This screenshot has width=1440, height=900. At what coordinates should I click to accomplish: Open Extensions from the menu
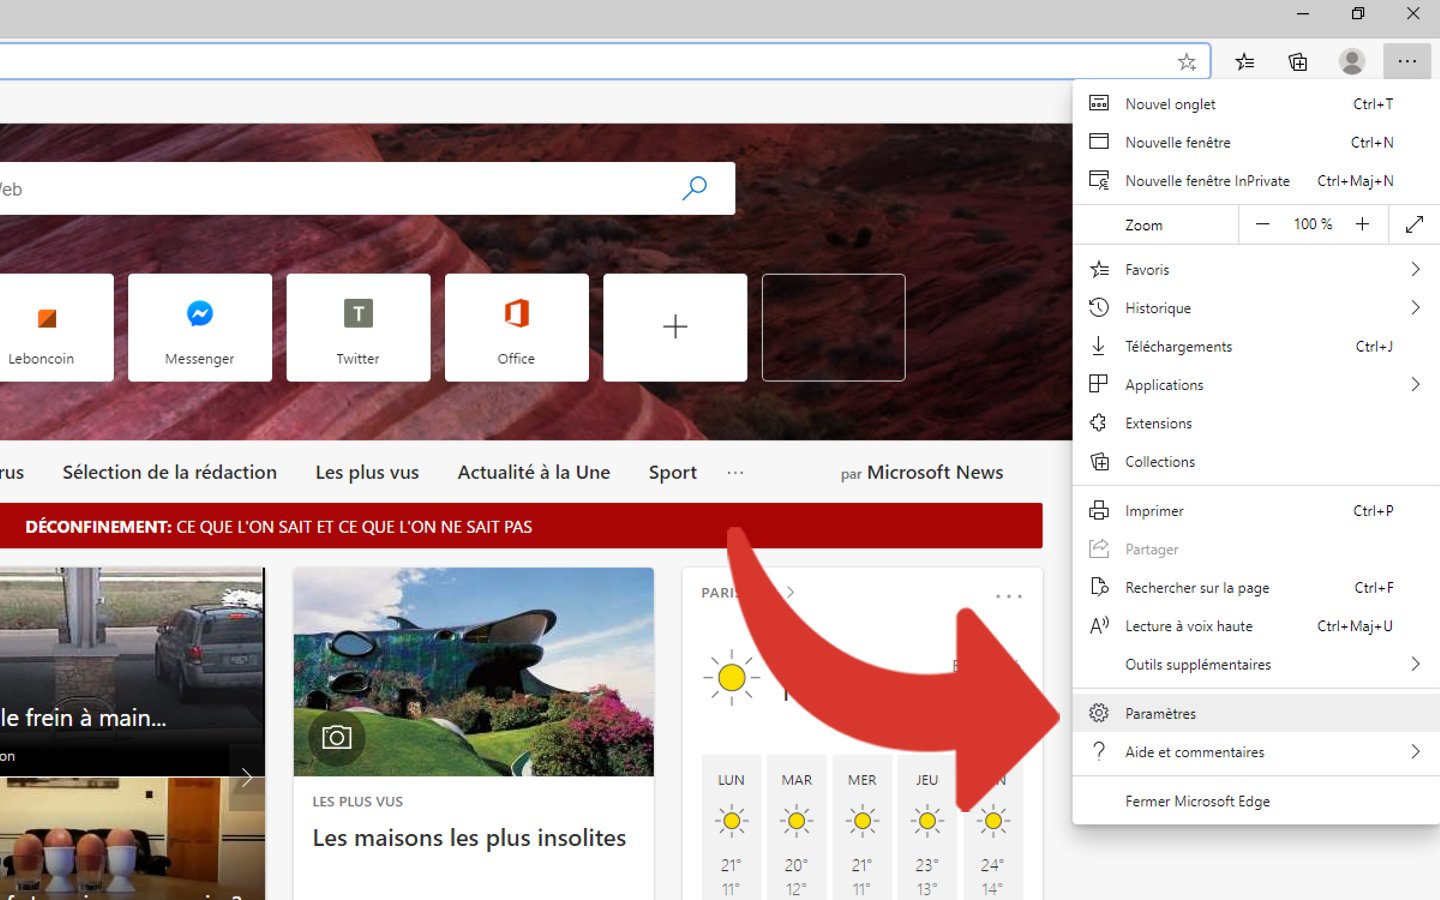(1256, 423)
